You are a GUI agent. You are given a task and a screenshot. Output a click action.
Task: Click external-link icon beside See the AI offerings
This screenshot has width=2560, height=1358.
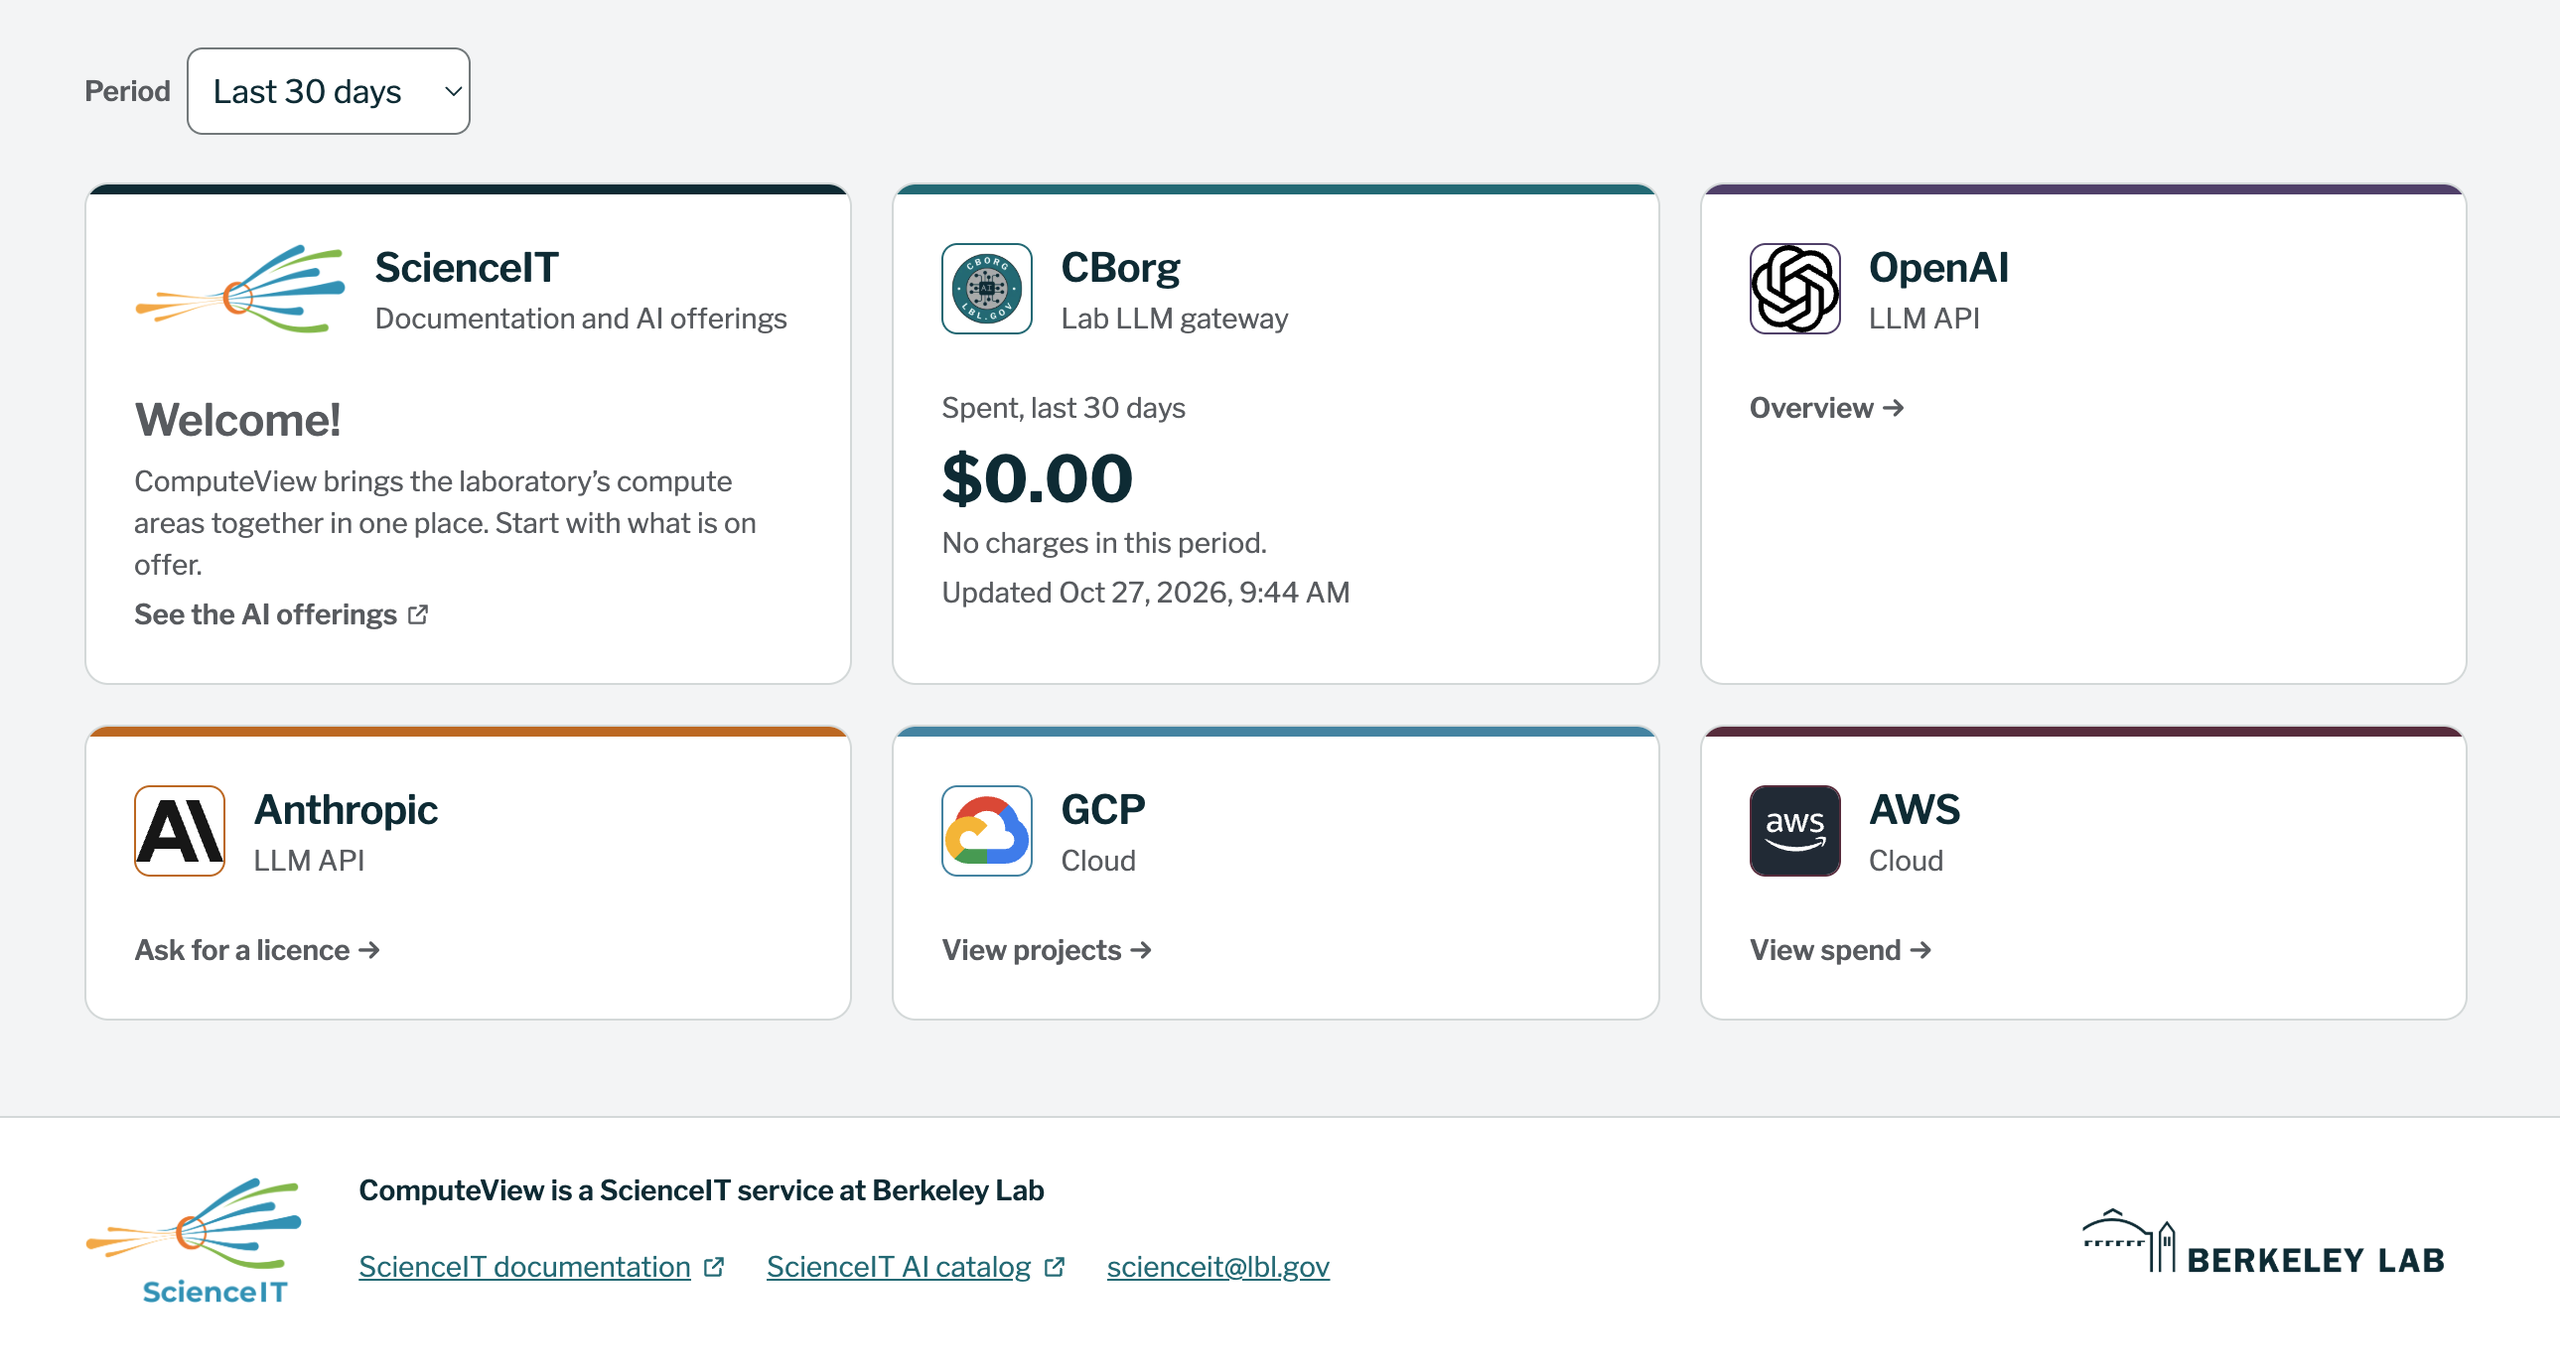point(418,615)
